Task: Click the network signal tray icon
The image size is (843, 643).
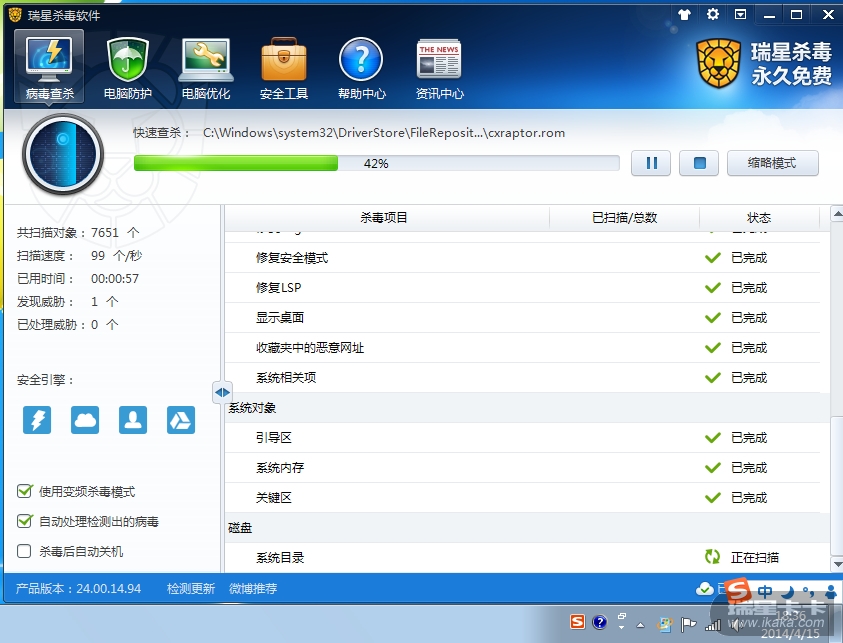Action: pyautogui.click(x=713, y=624)
